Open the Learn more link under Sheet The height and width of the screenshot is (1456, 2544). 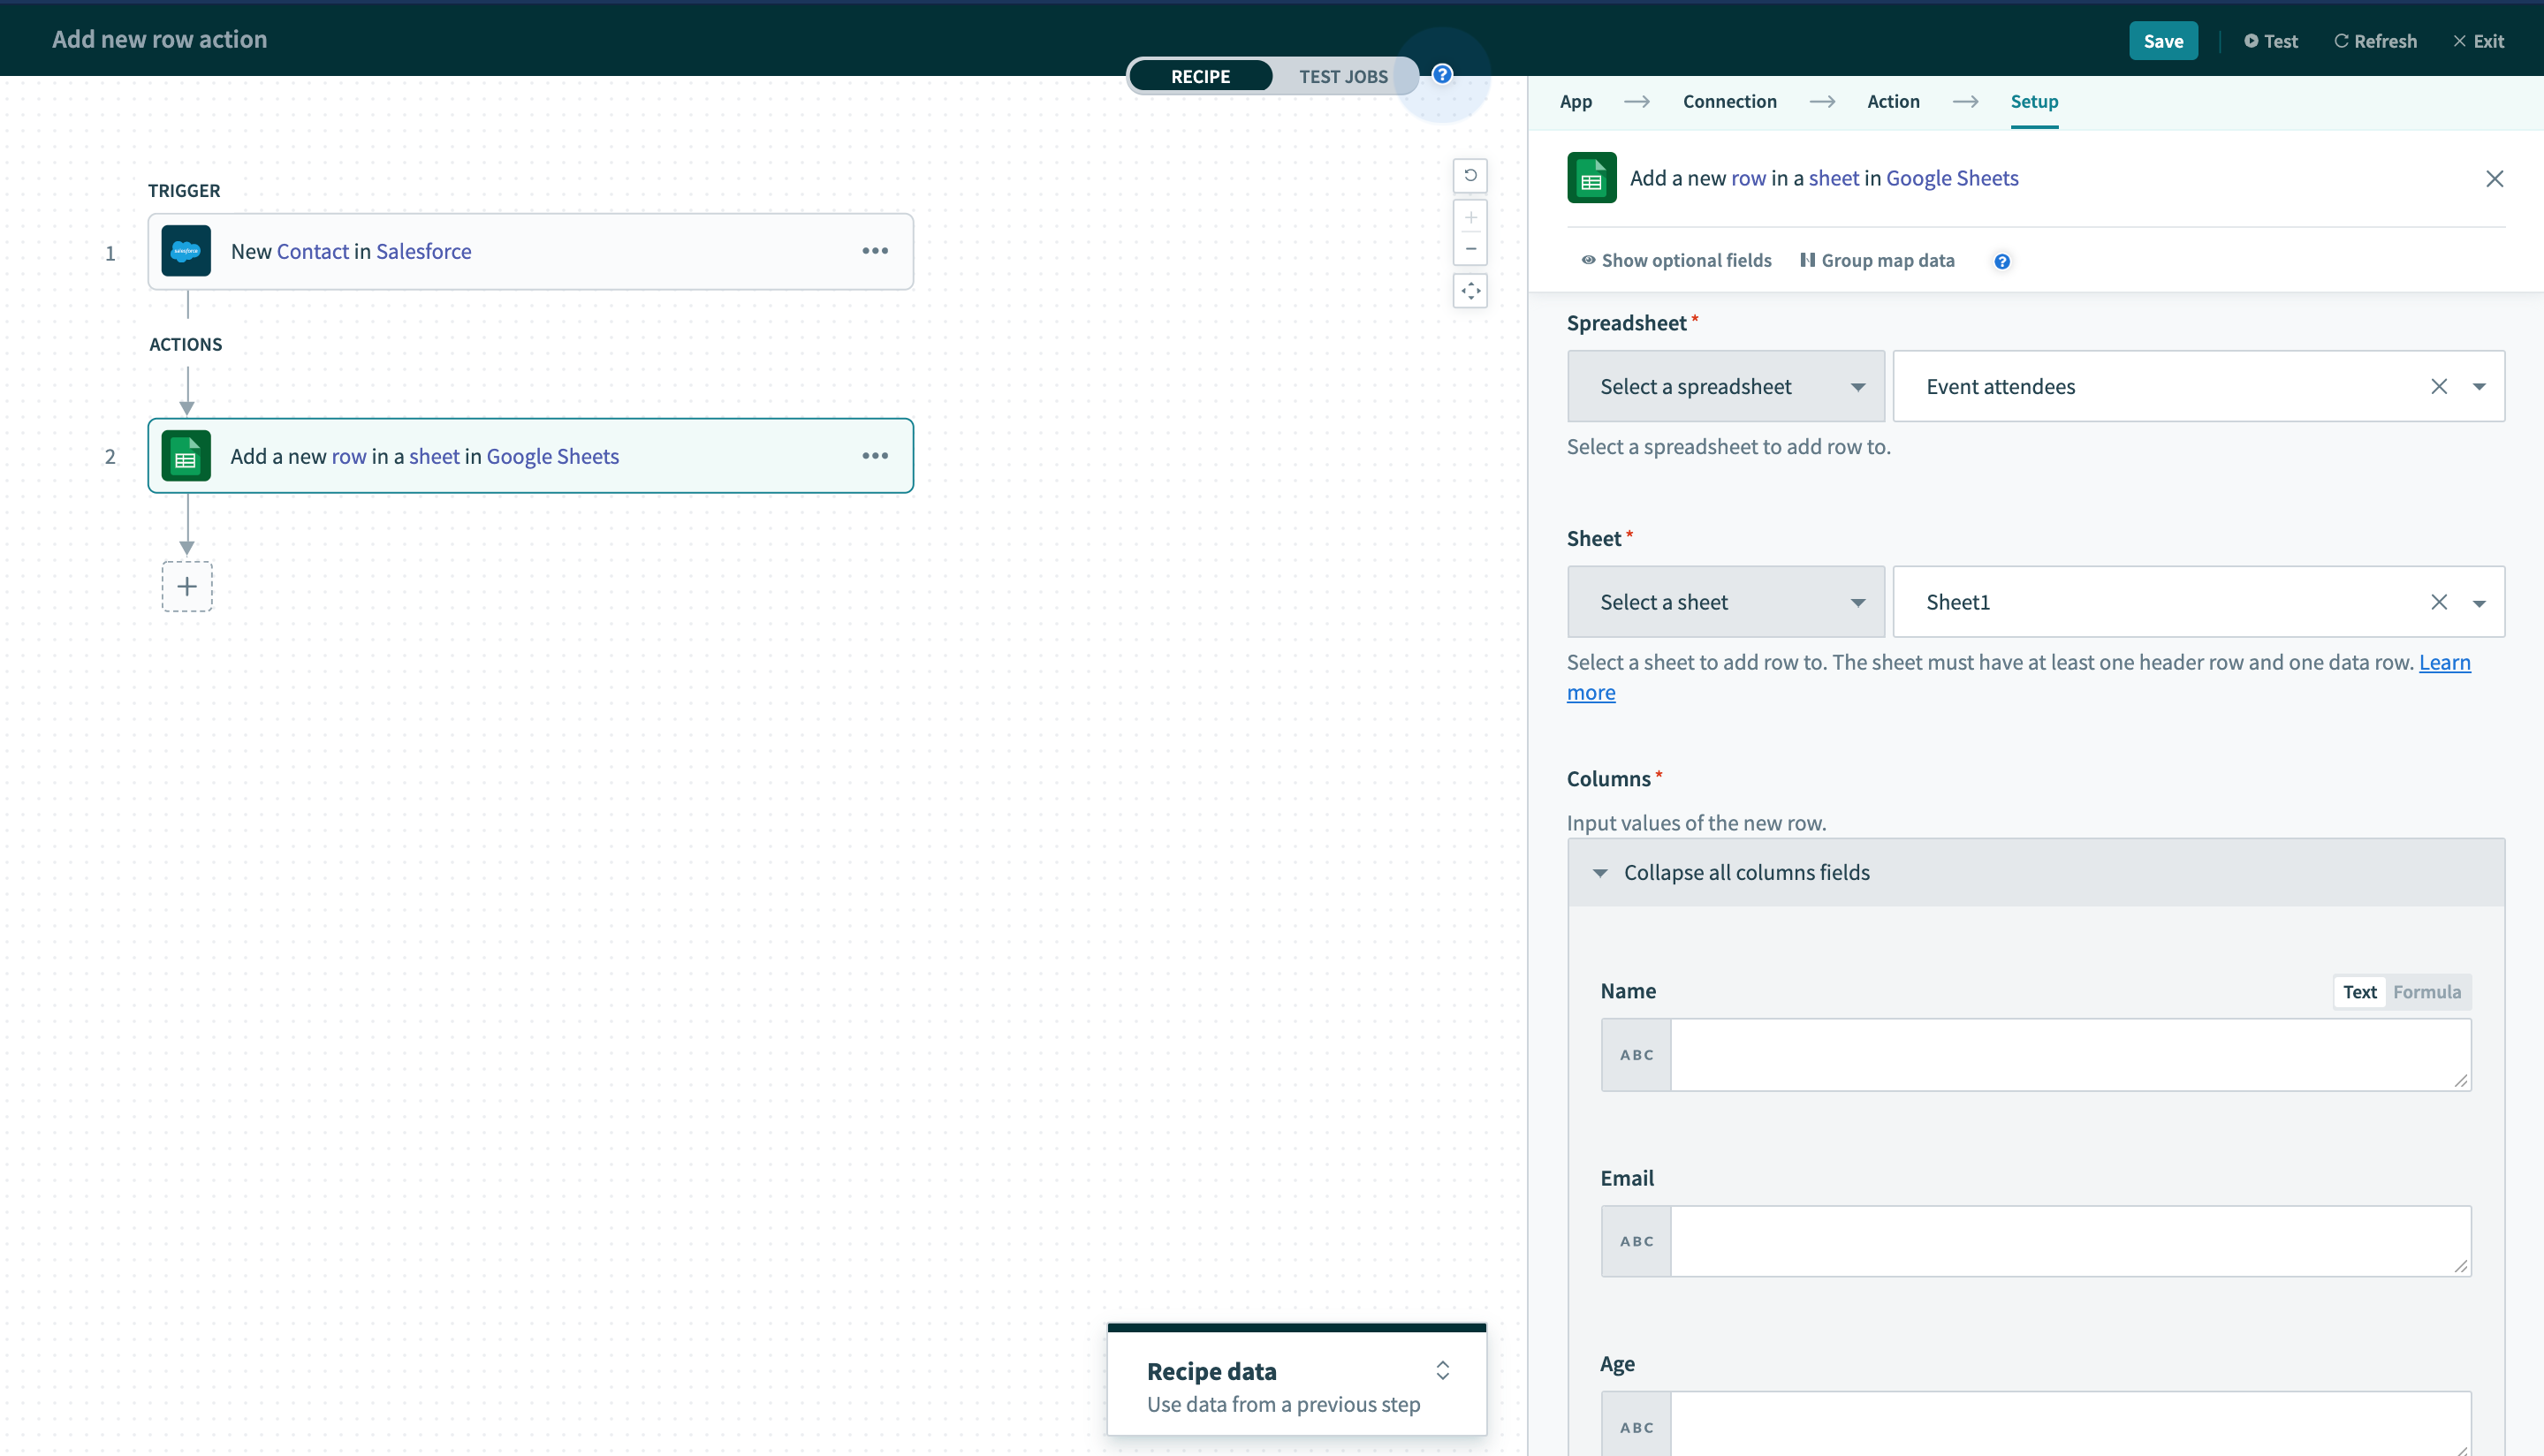tap(2444, 662)
